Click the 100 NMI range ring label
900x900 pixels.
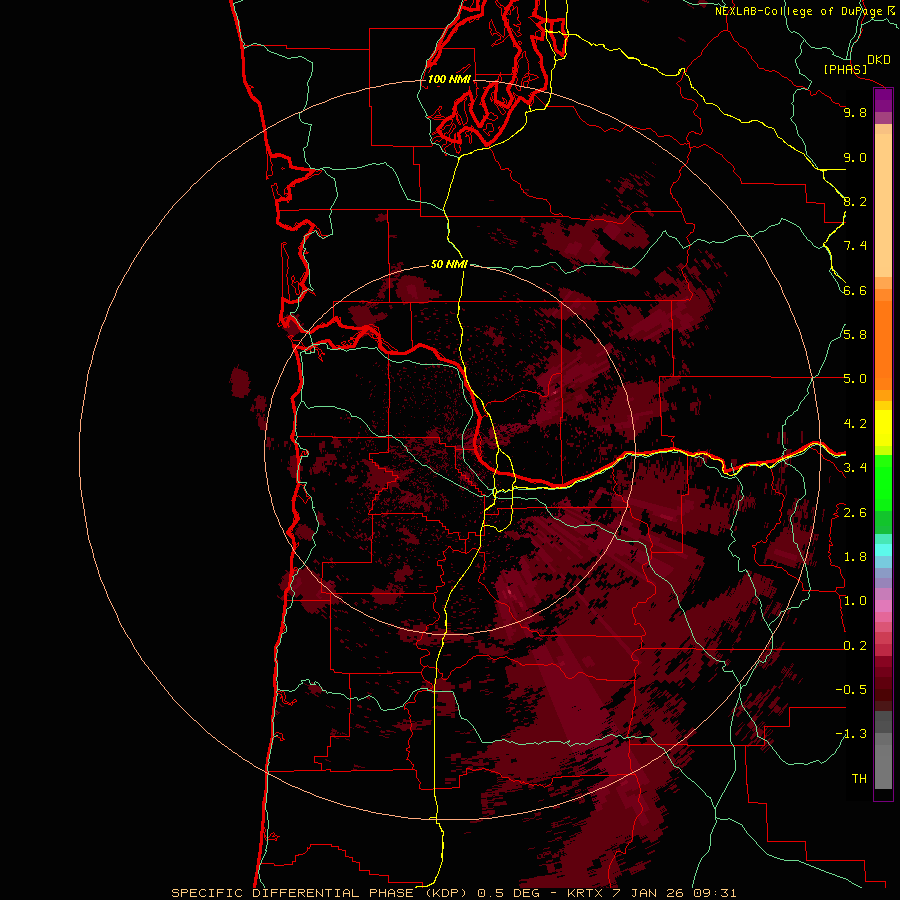click(x=449, y=79)
